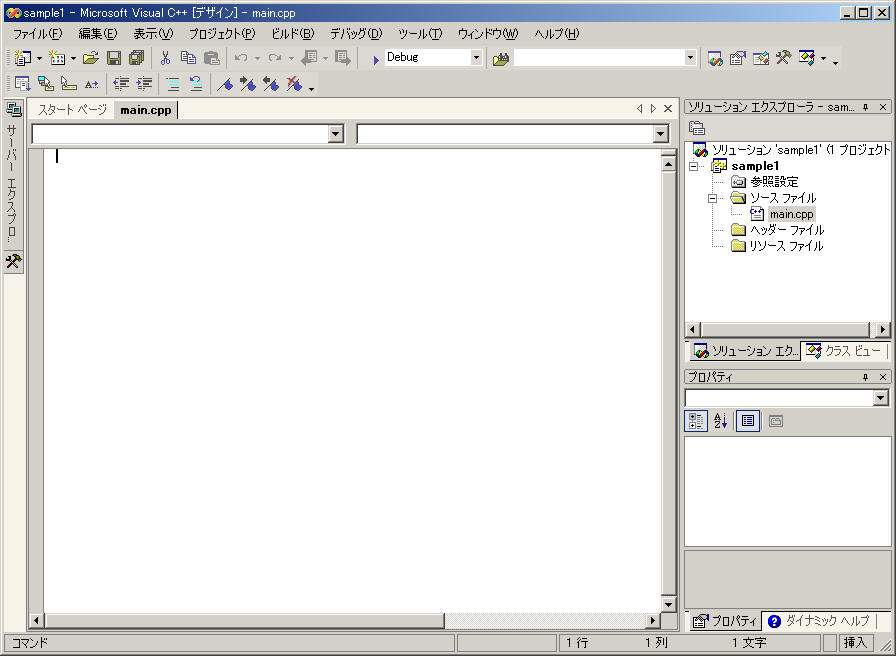Click the Navigate Backward icon

(309, 58)
